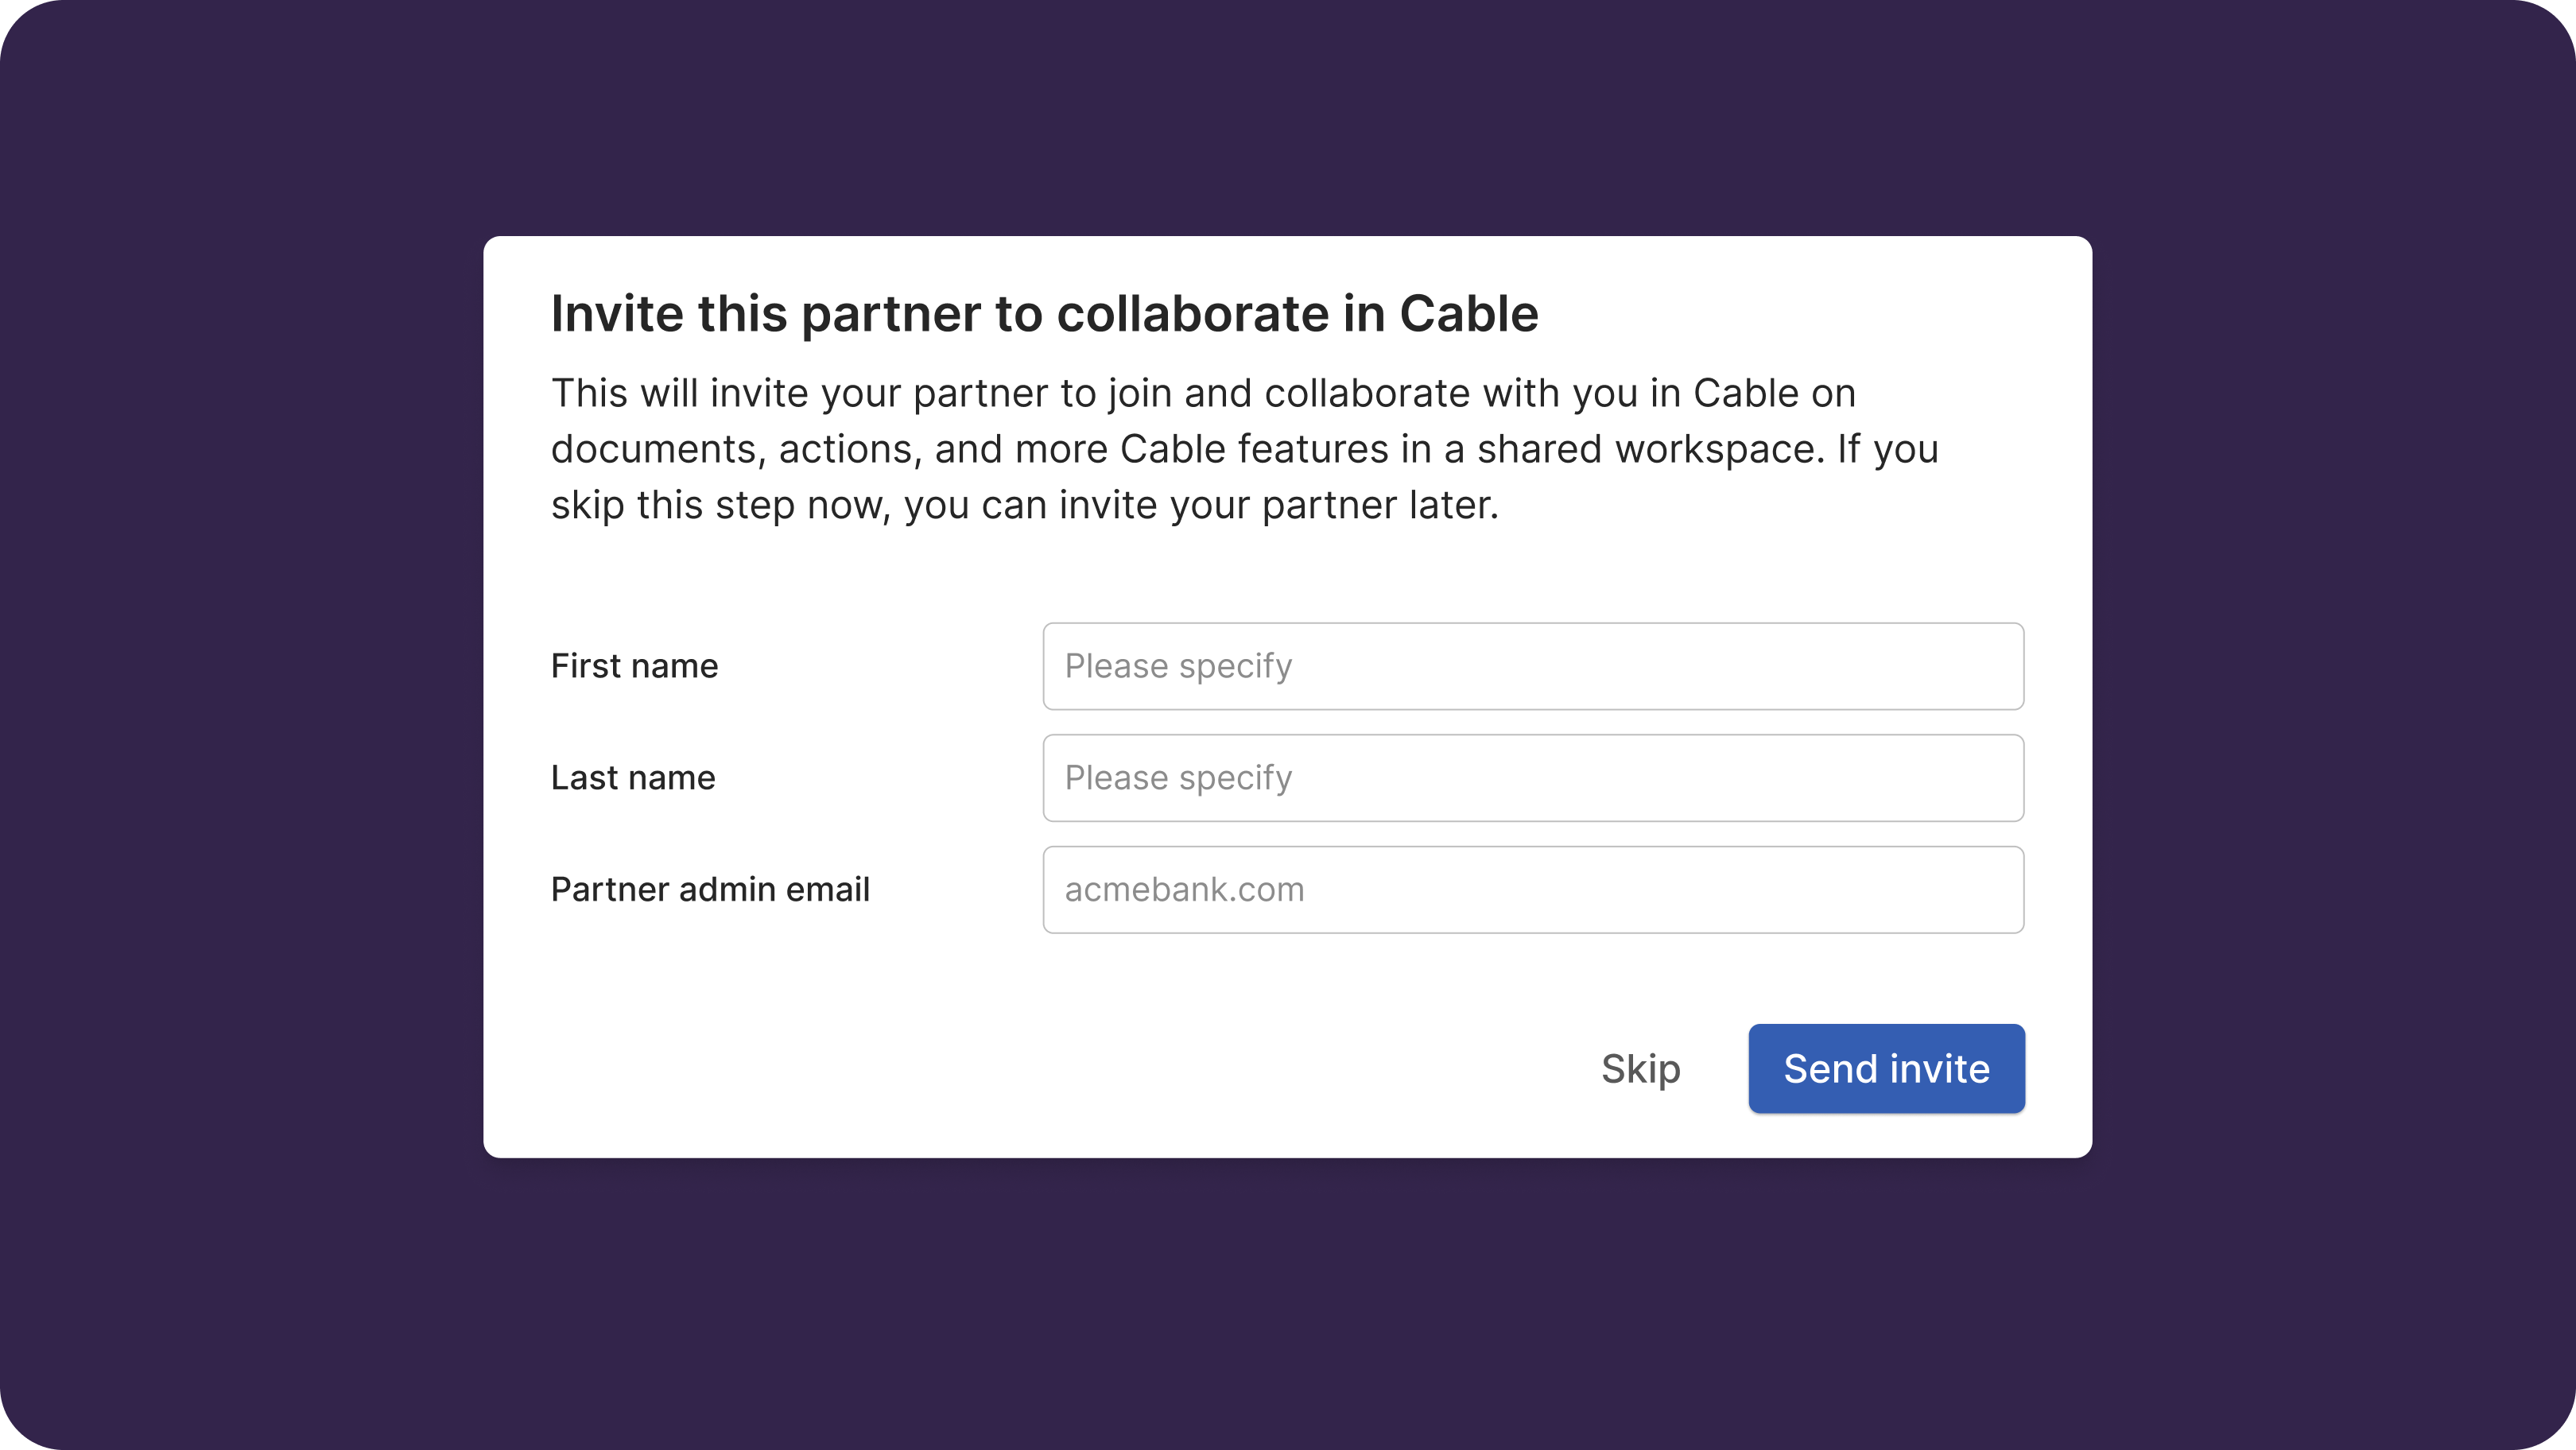Select the Partner admin email label text
The width and height of the screenshot is (2576, 1450).
pyautogui.click(x=710, y=889)
